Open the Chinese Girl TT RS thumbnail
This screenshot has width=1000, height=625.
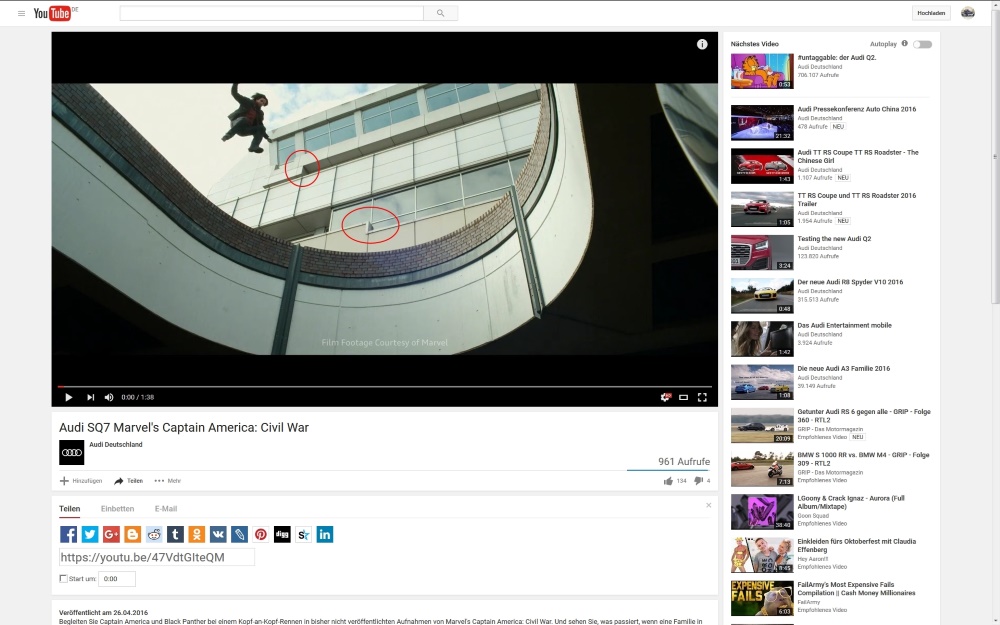tap(762, 166)
